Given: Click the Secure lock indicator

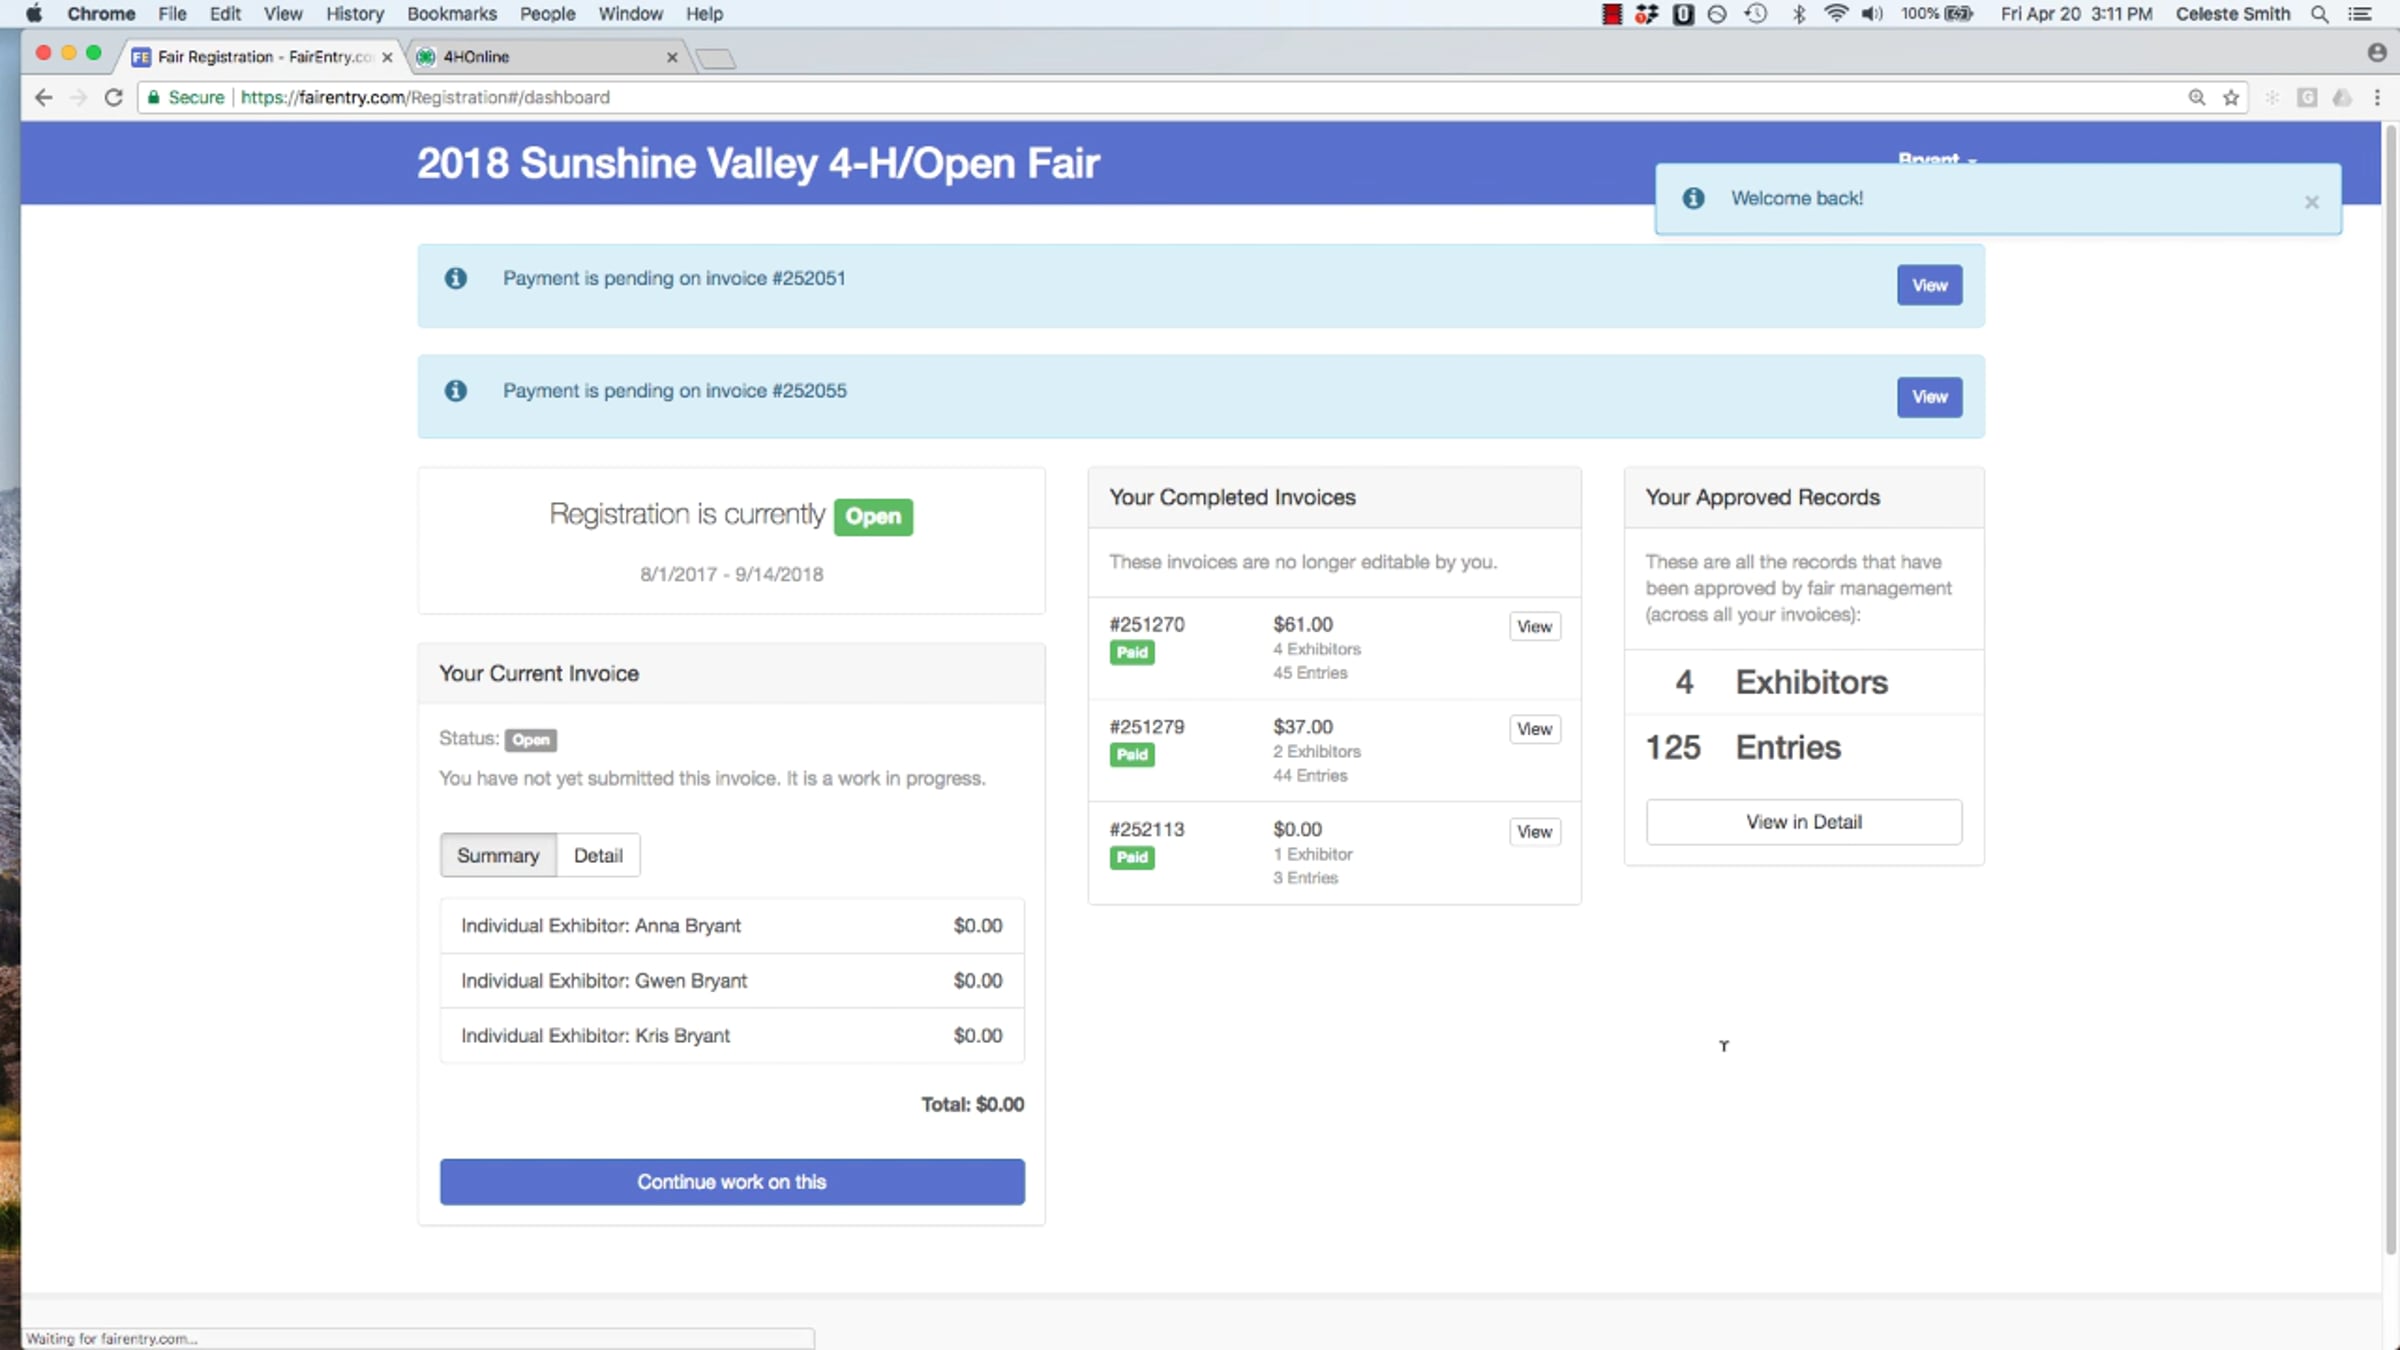Looking at the screenshot, I should point(186,97).
